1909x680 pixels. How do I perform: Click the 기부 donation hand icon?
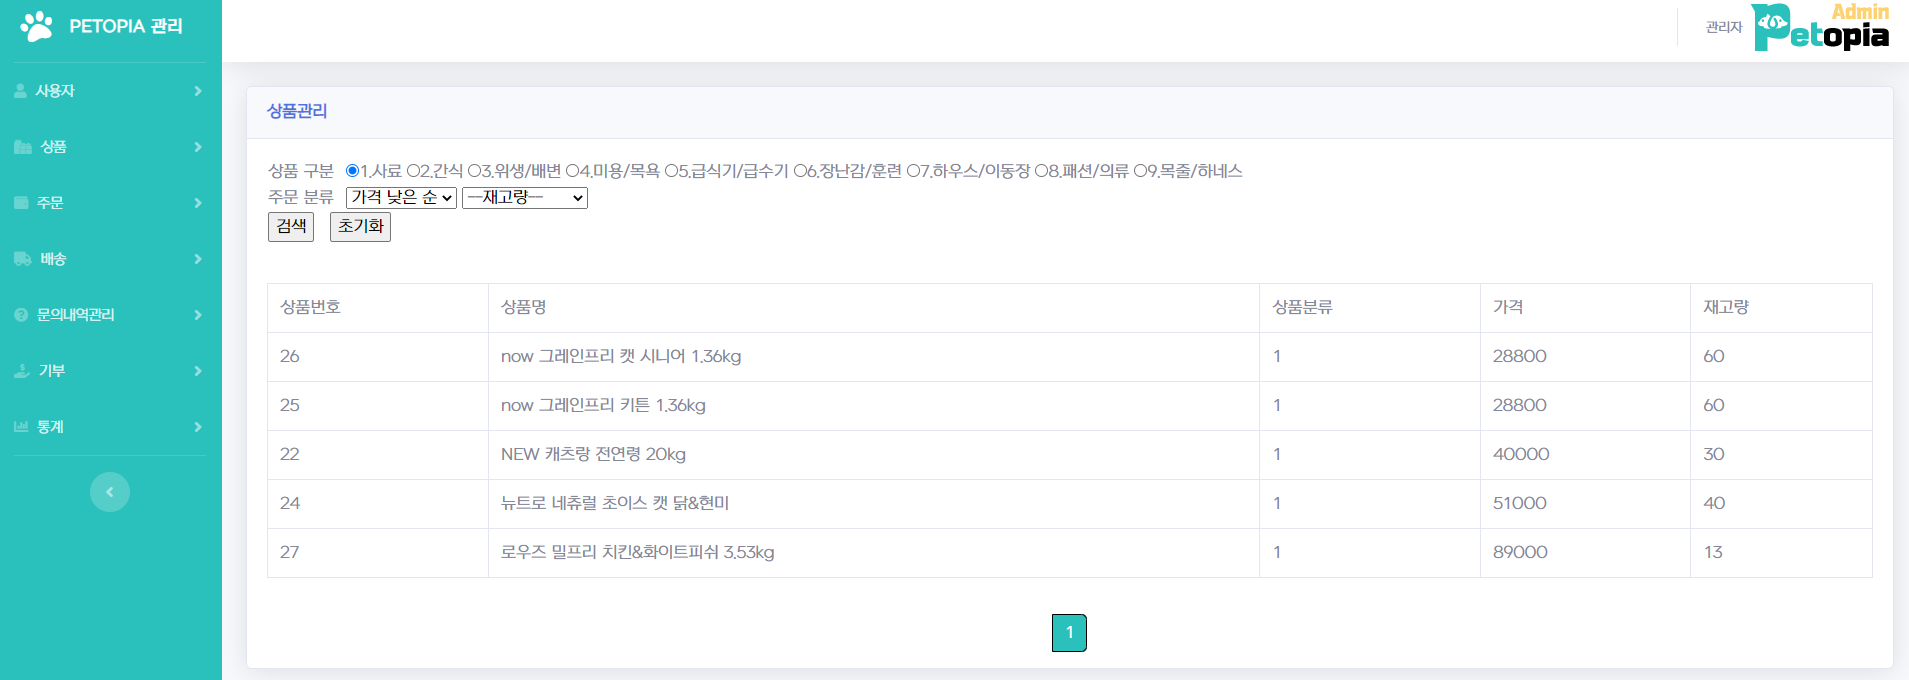(x=22, y=371)
